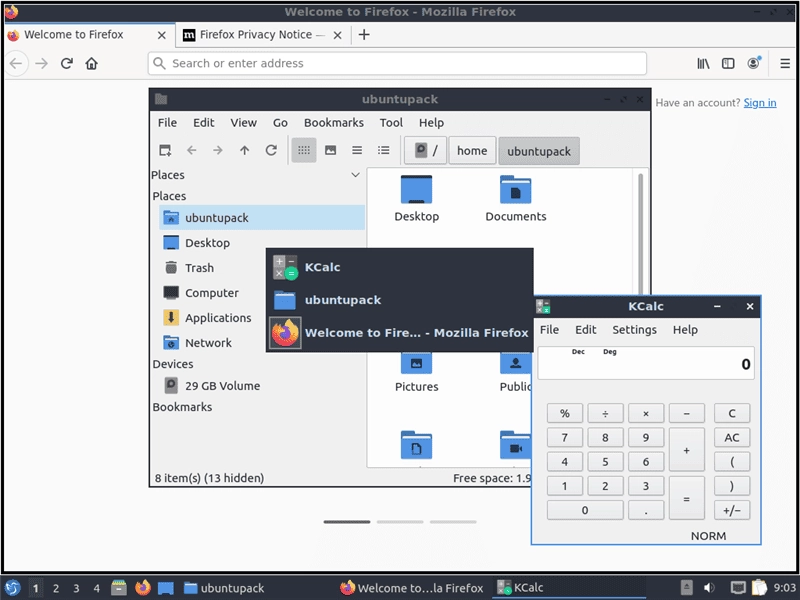Click KCalc AC clear-all button
The height and width of the screenshot is (600, 800).
click(732, 437)
